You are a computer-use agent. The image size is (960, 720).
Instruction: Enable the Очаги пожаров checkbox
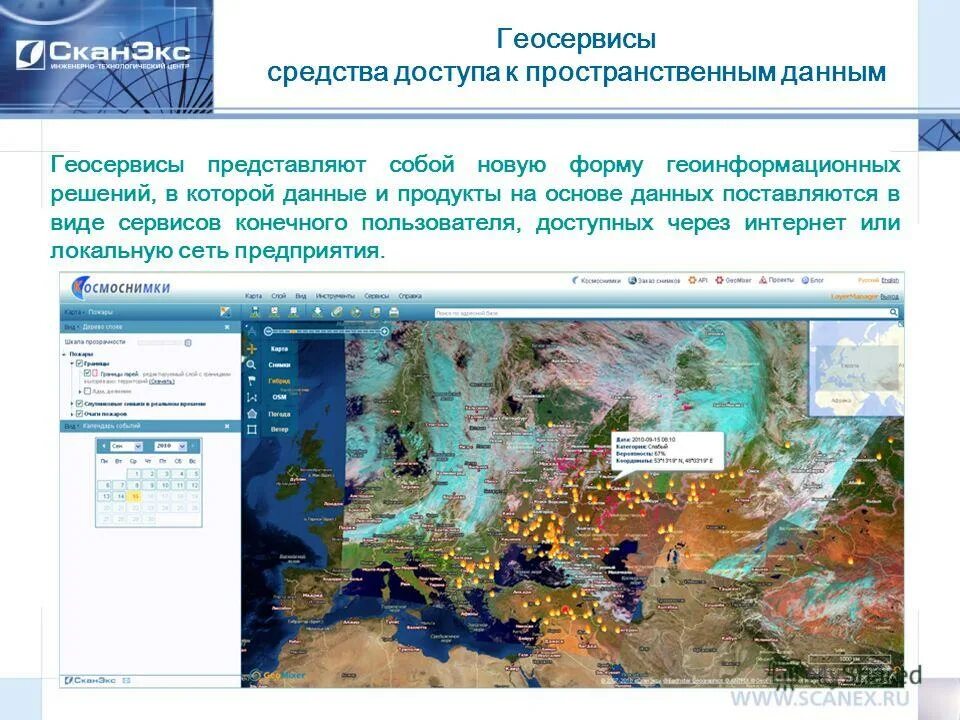[78, 414]
